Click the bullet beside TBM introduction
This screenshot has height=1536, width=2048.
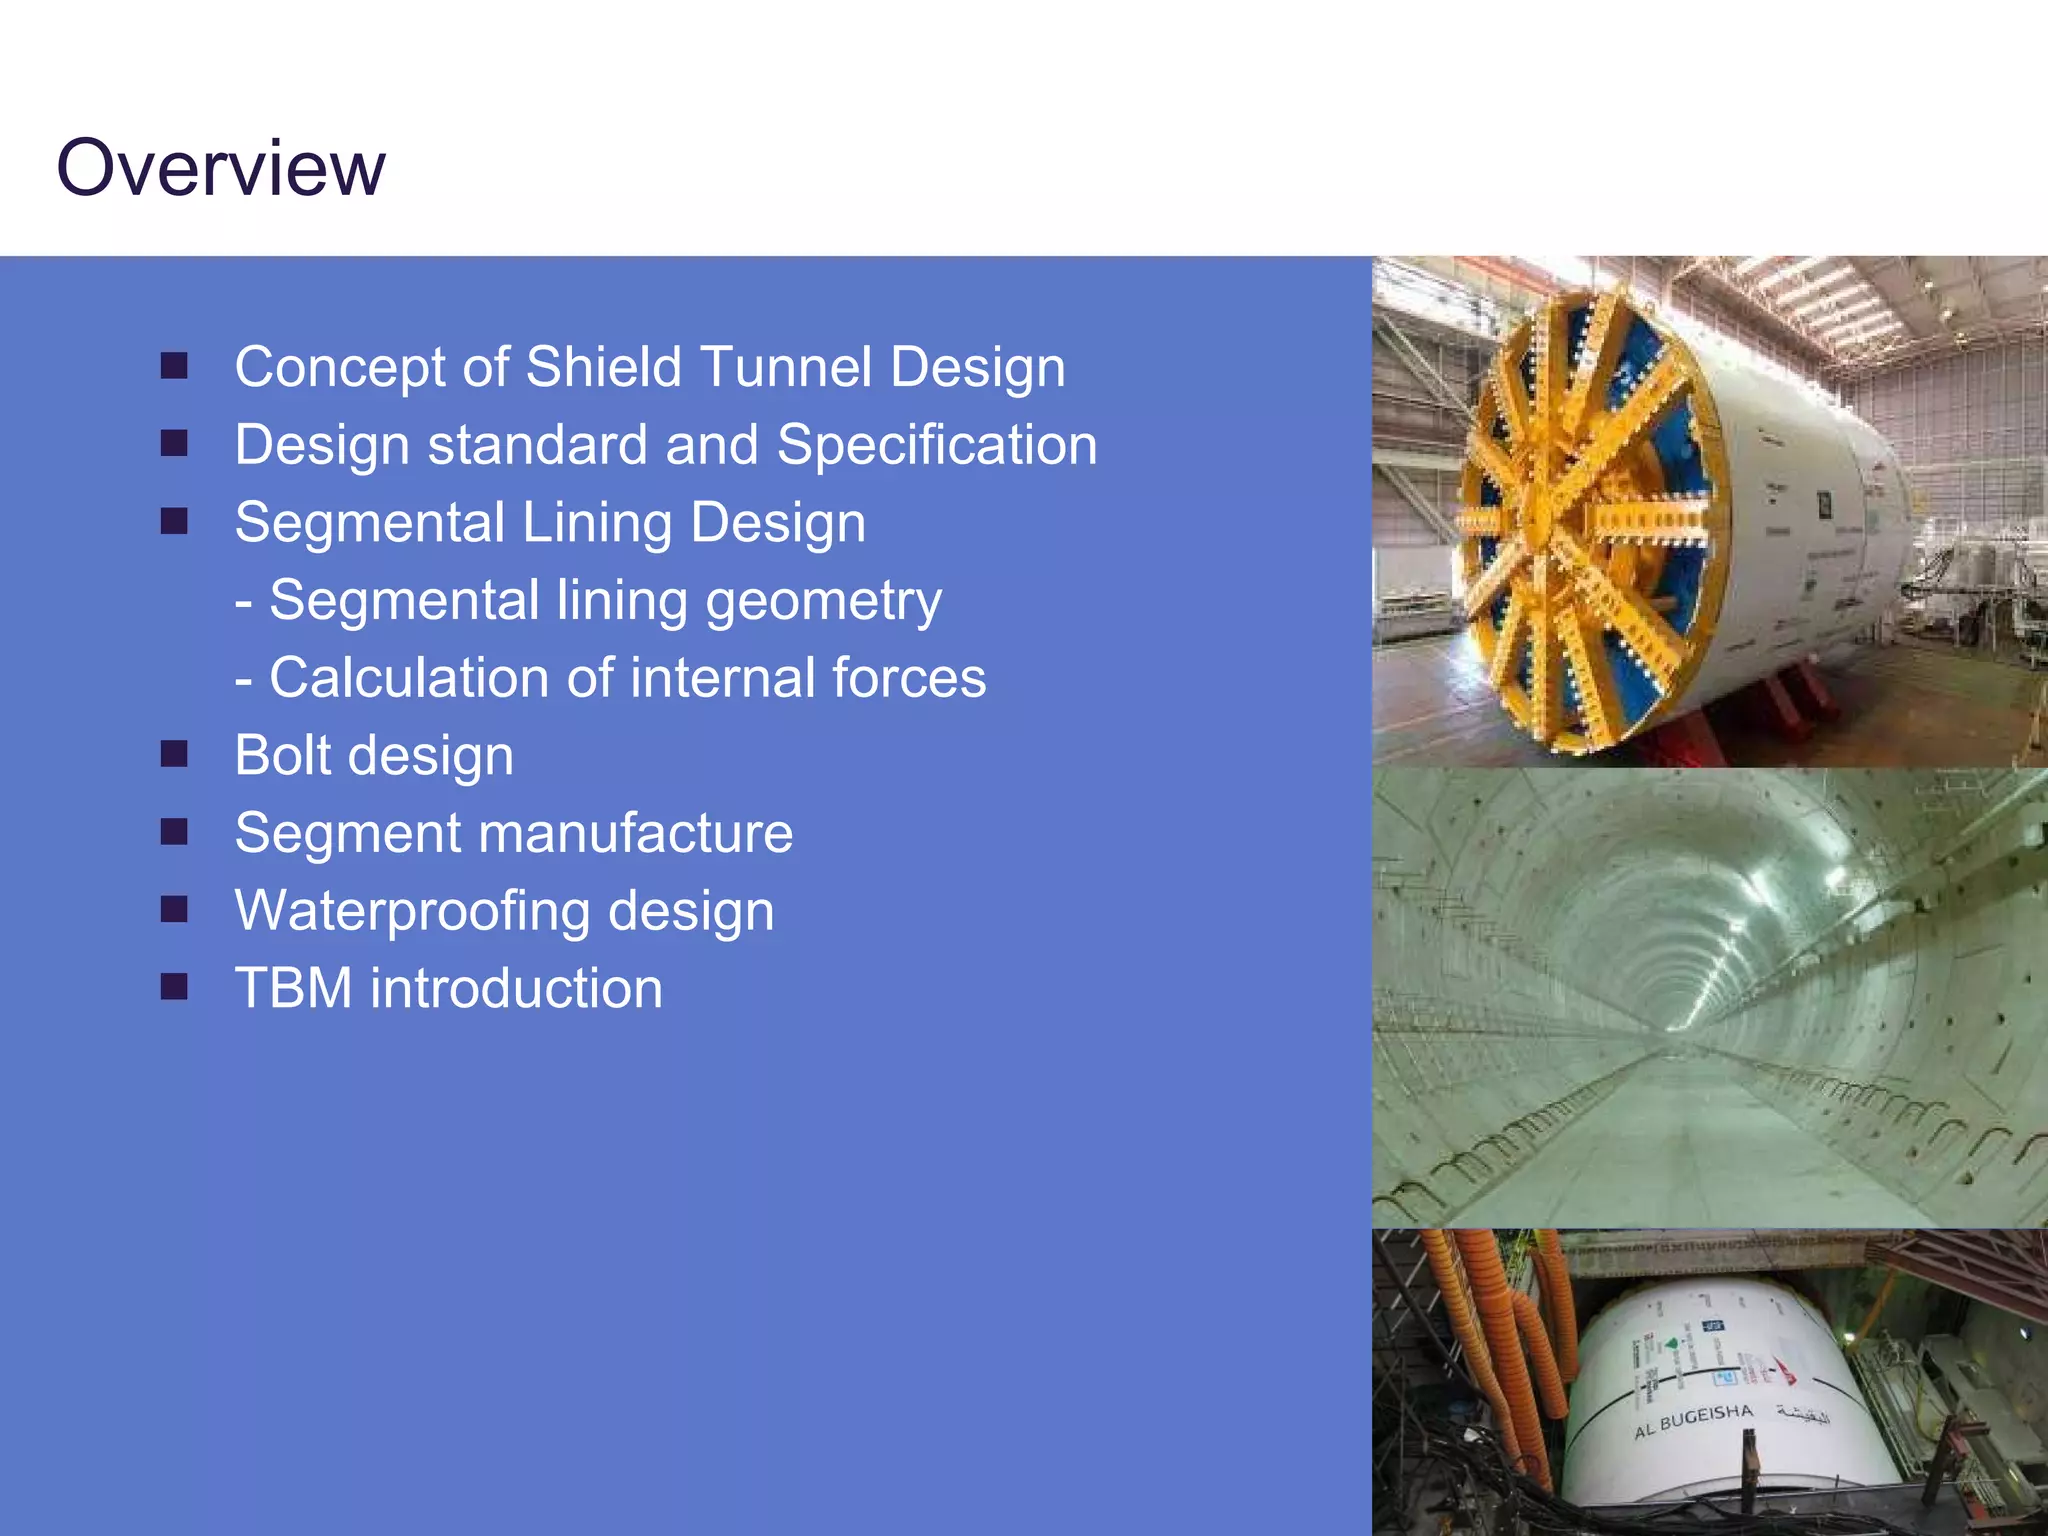point(174,987)
